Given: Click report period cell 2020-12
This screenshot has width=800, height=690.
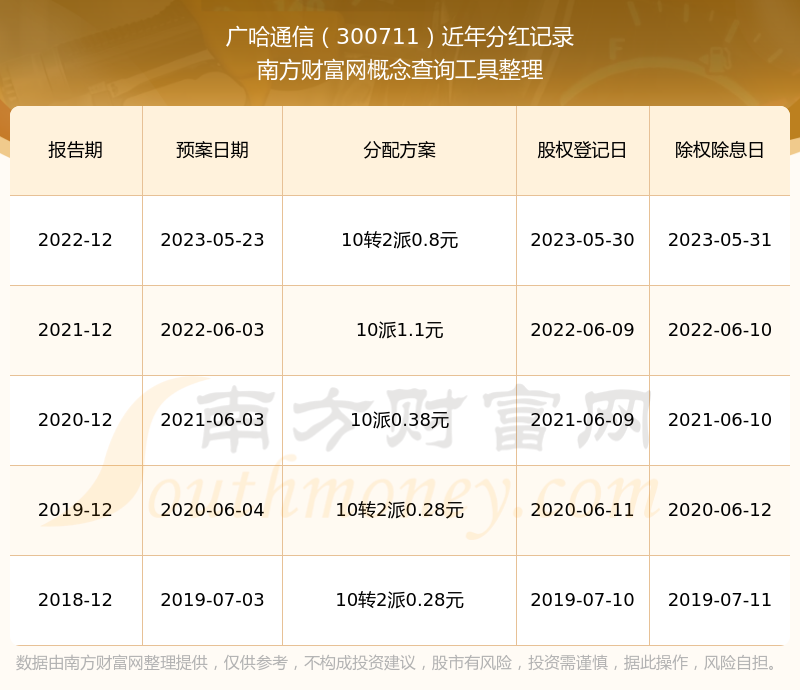Looking at the screenshot, I should [76, 420].
